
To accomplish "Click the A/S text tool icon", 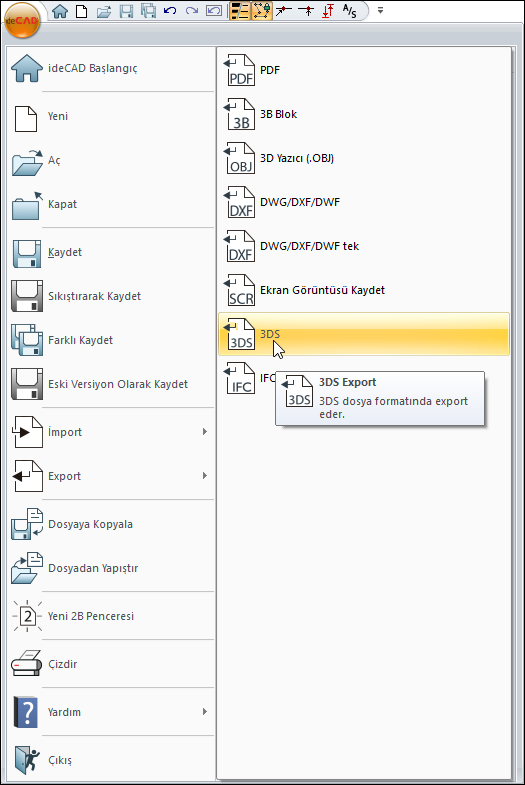I will 349,11.
